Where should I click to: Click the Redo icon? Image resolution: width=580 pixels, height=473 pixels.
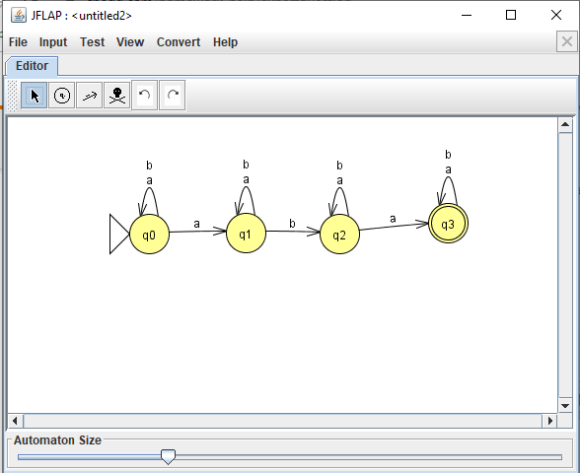tap(172, 95)
